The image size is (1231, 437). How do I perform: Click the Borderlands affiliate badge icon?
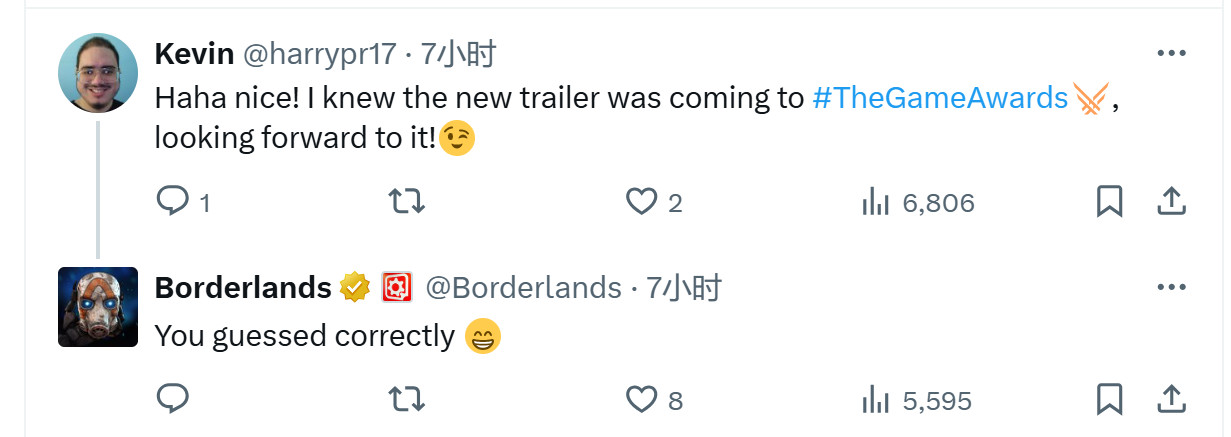[x=397, y=288]
